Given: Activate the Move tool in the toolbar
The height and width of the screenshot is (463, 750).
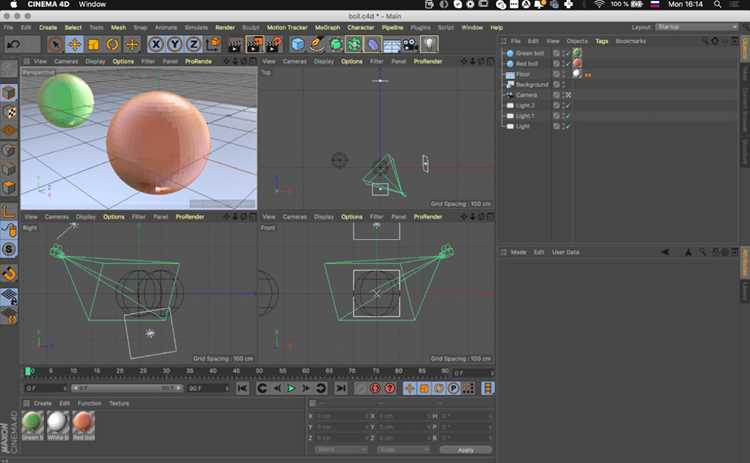Looking at the screenshot, I should click(75, 44).
